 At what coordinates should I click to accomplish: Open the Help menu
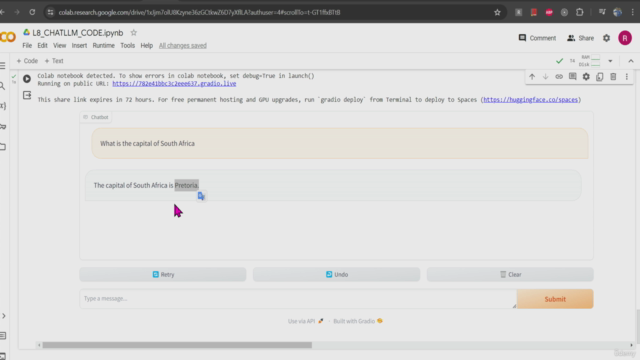tap(147, 45)
